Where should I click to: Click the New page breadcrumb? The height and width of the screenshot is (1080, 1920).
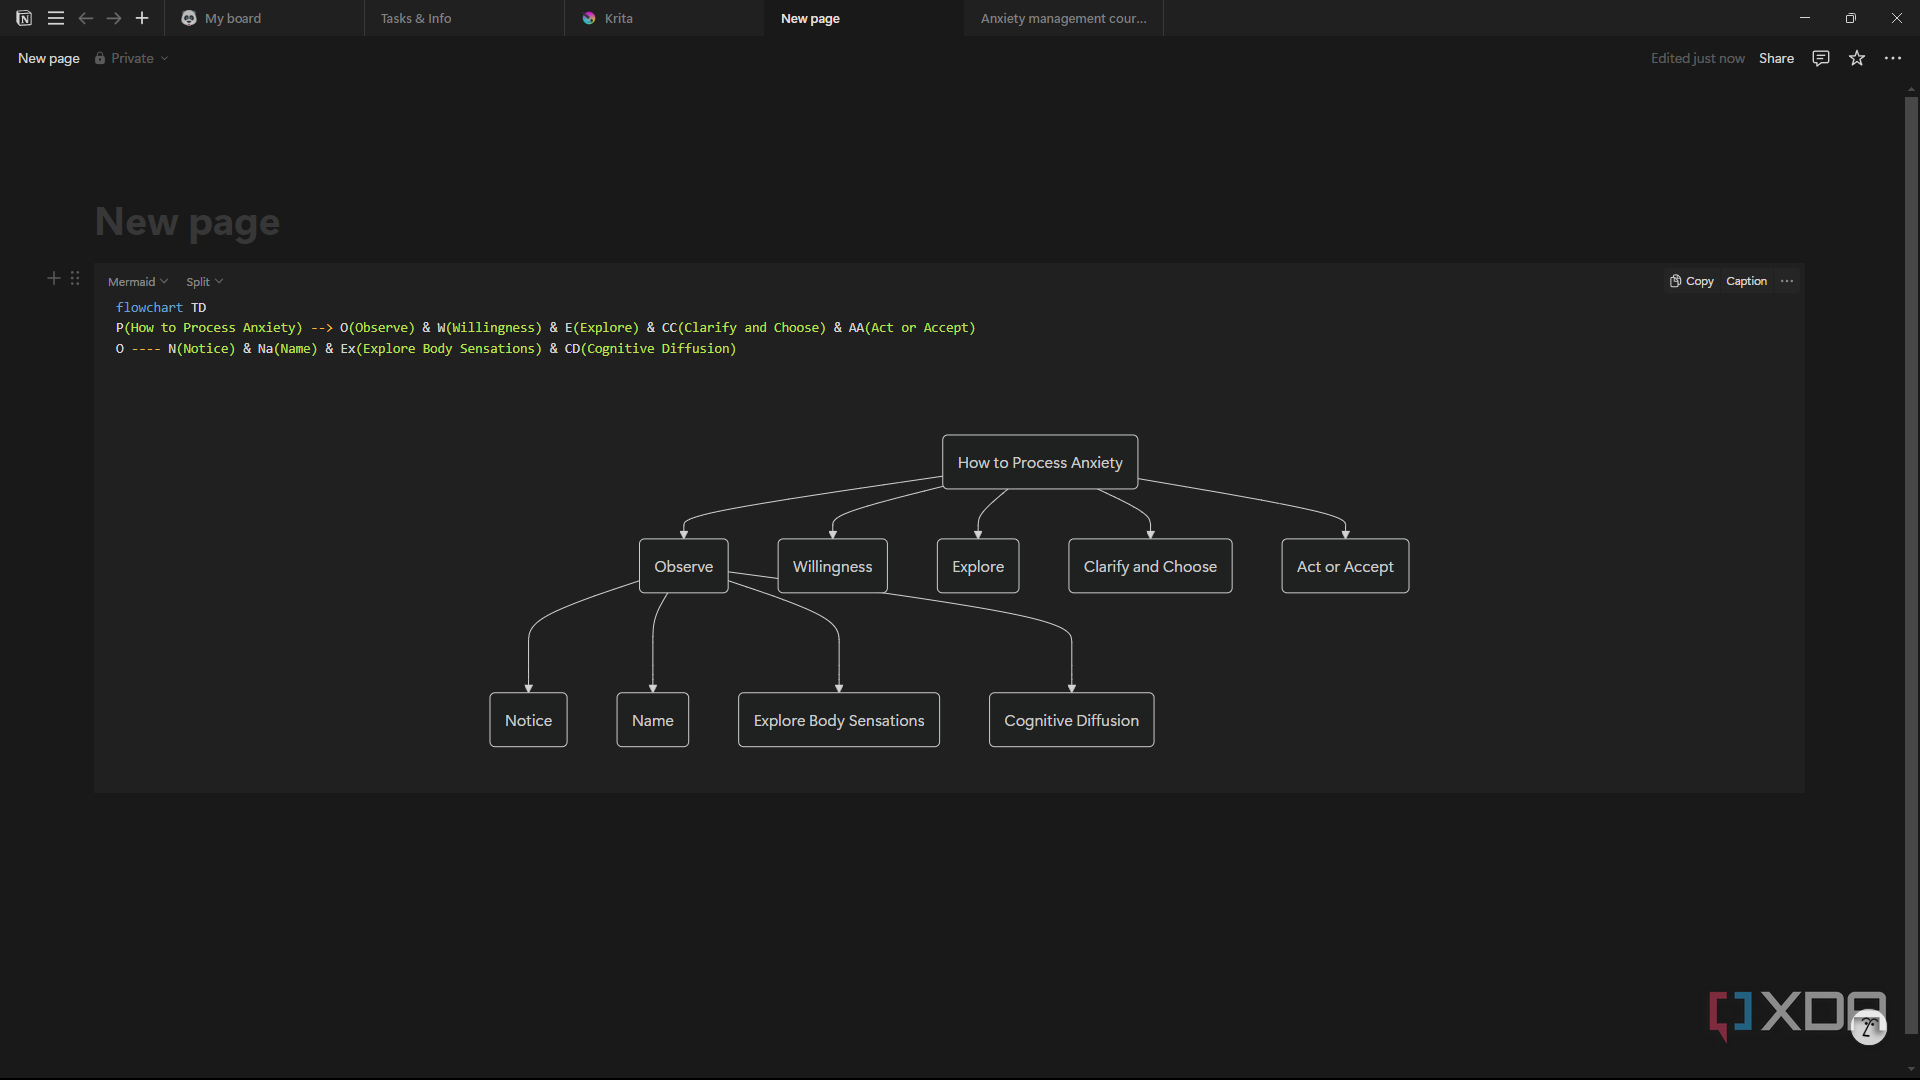49,58
